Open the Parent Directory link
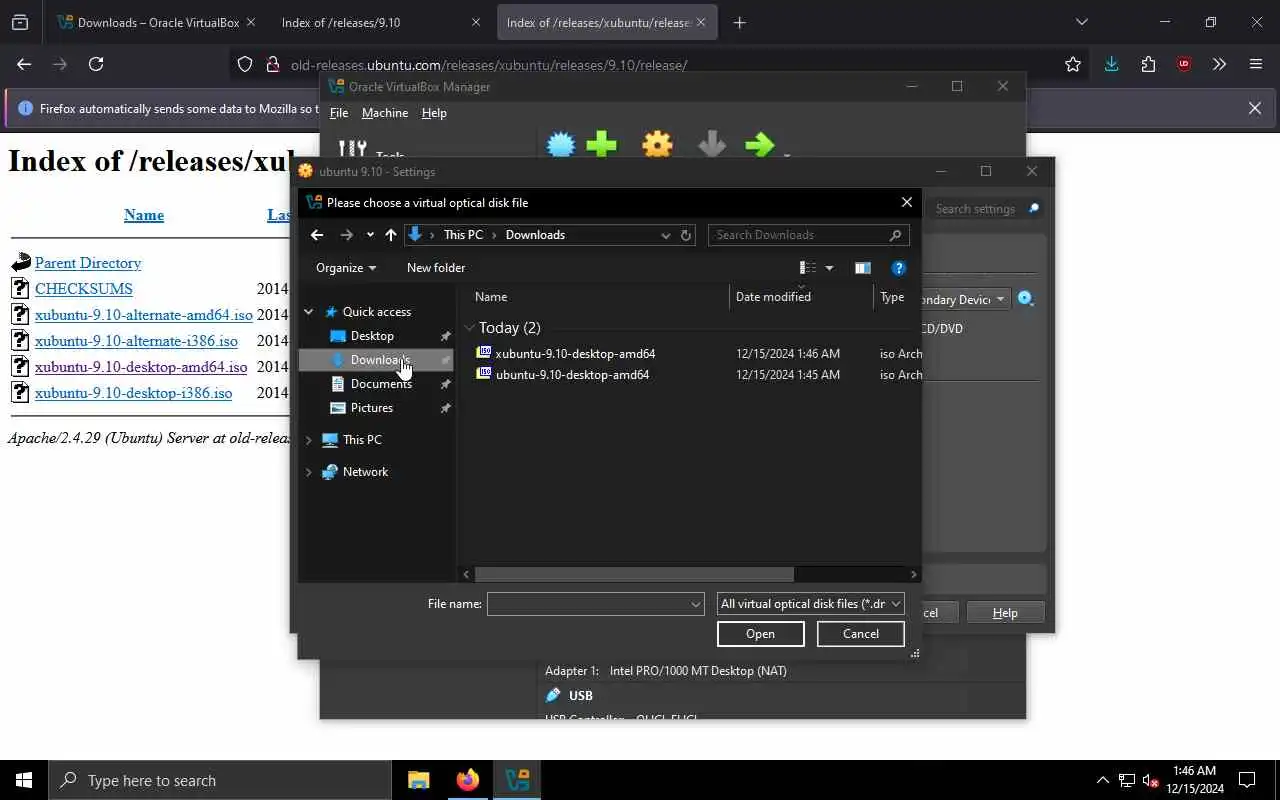The width and height of the screenshot is (1280, 800). 88,263
